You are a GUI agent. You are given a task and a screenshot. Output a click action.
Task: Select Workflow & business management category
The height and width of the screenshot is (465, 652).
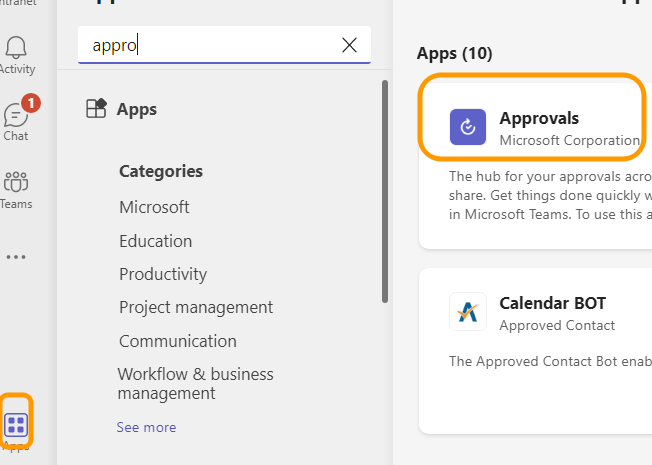pyautogui.click(x=195, y=383)
